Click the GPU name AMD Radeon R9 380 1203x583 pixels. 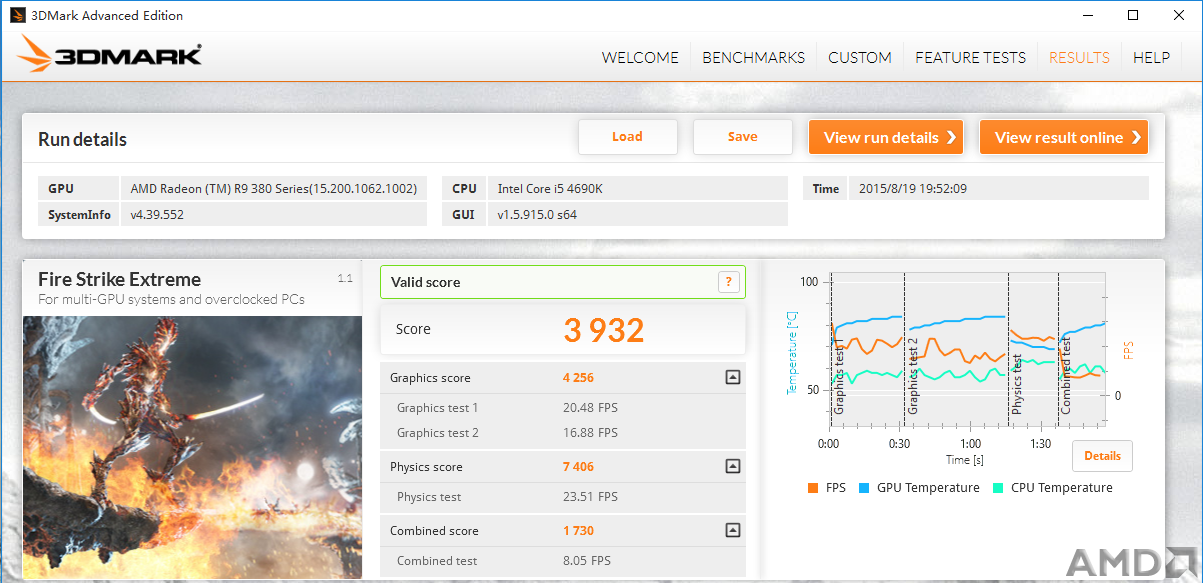point(273,188)
